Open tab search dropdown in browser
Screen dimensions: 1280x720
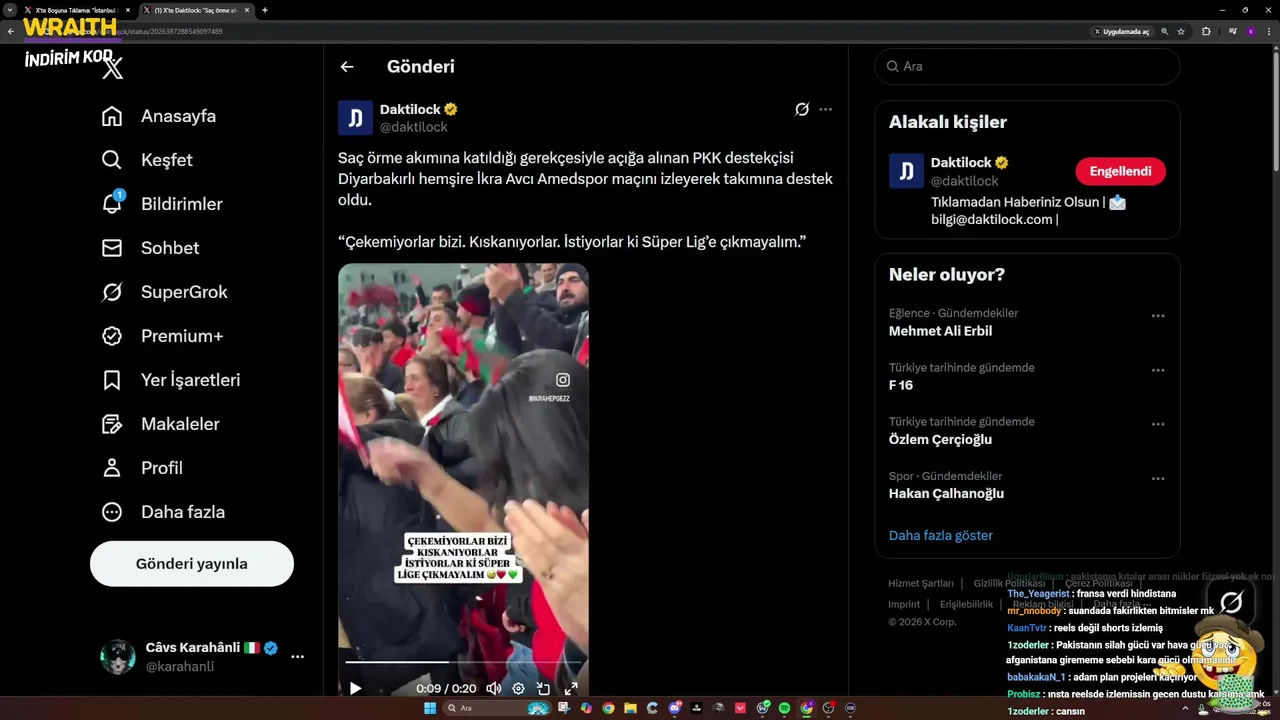(x=9, y=10)
